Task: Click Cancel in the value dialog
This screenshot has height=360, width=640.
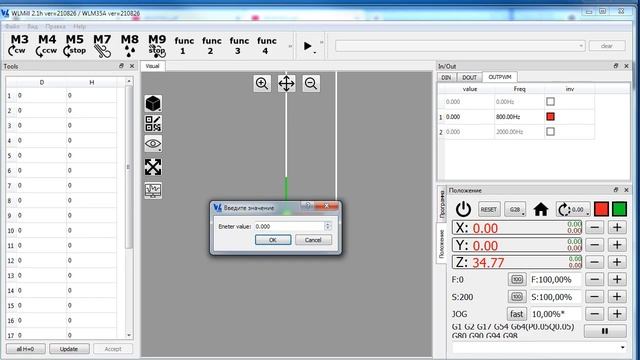Action: coord(313,240)
